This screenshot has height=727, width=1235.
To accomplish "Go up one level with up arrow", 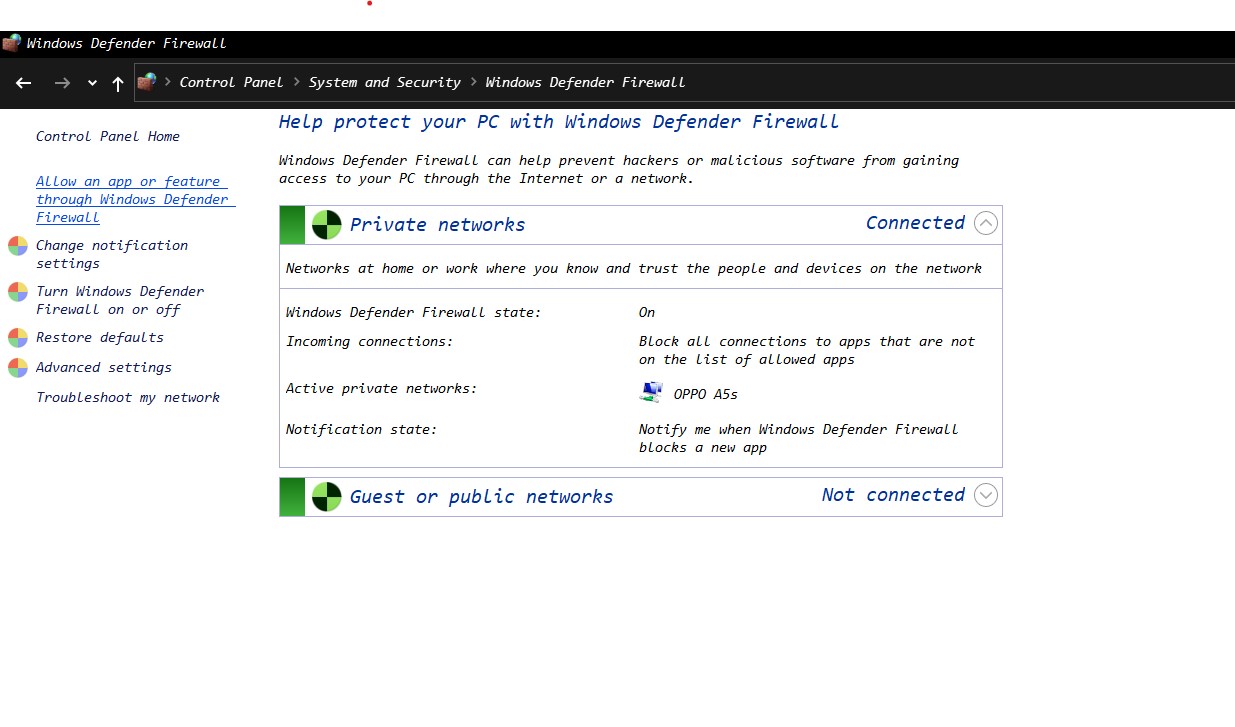I will 118,84.
